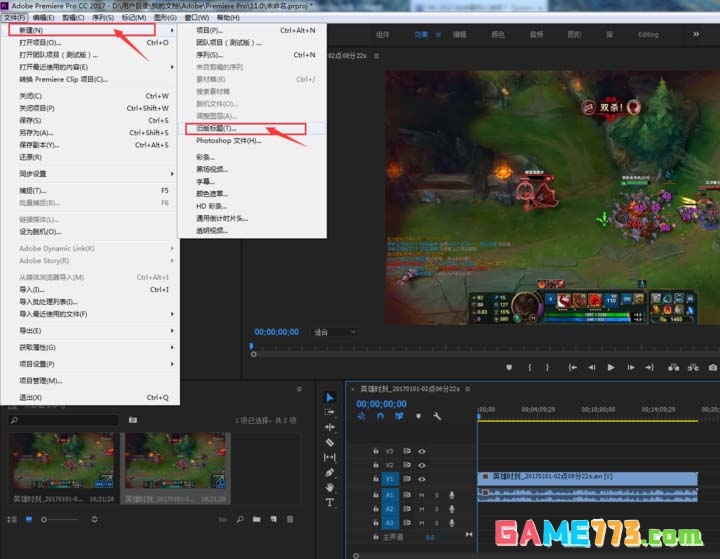Select the Ripple Edit tool
720x559 pixels.
tap(329, 427)
